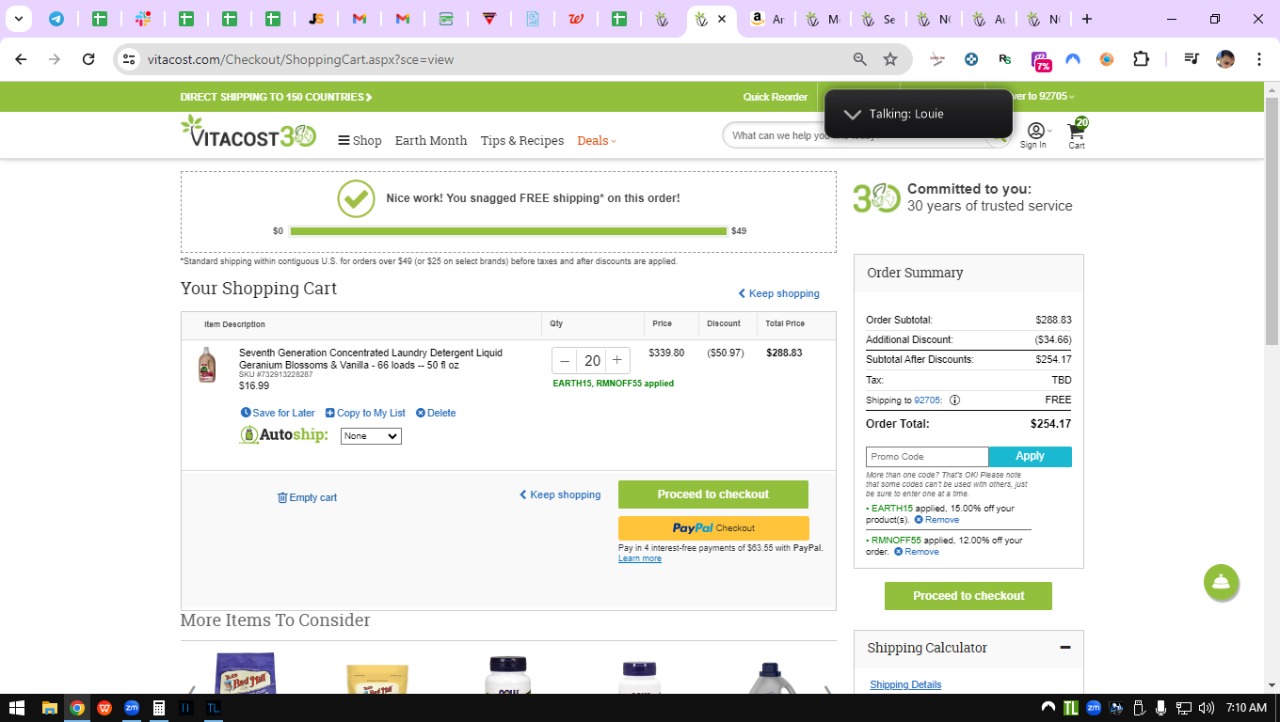Open the Seventh Generation Laundry Detergent product title
Viewport: 1280px width, 722px height.
[x=371, y=359]
